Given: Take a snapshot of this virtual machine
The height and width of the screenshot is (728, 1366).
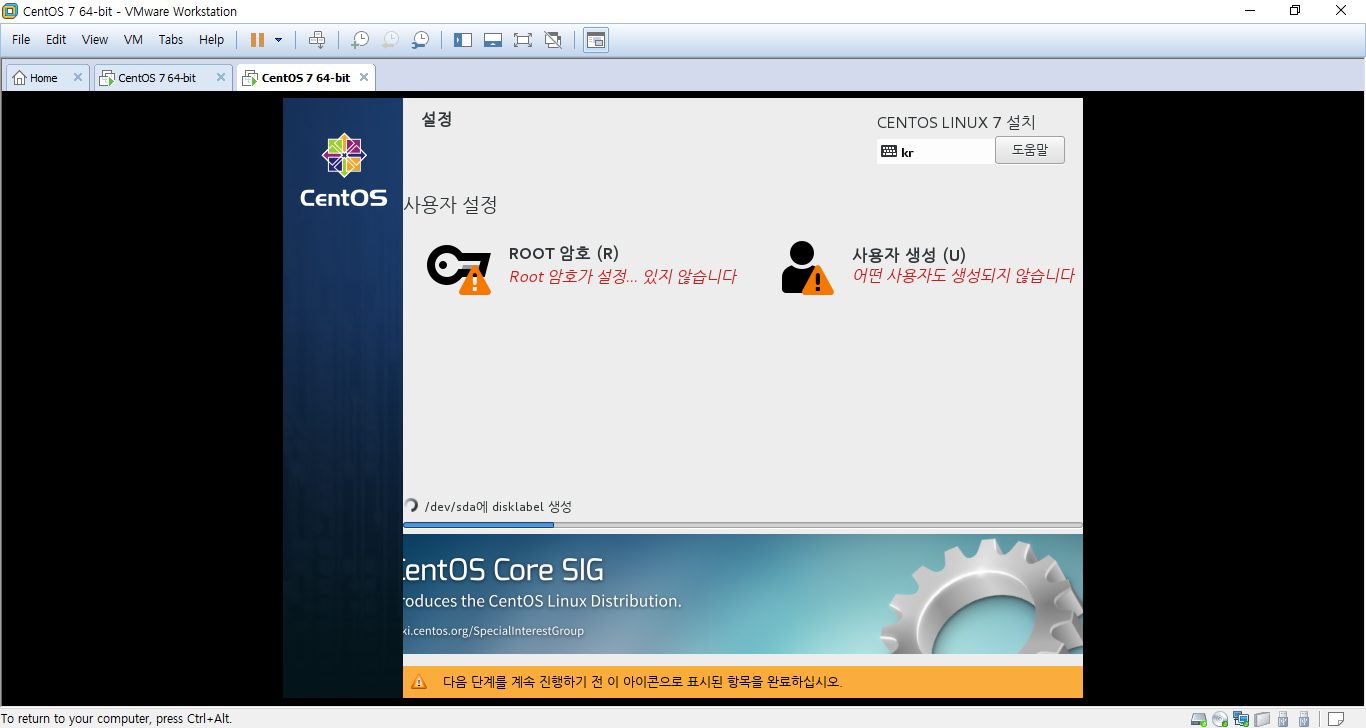Looking at the screenshot, I should pyautogui.click(x=359, y=40).
